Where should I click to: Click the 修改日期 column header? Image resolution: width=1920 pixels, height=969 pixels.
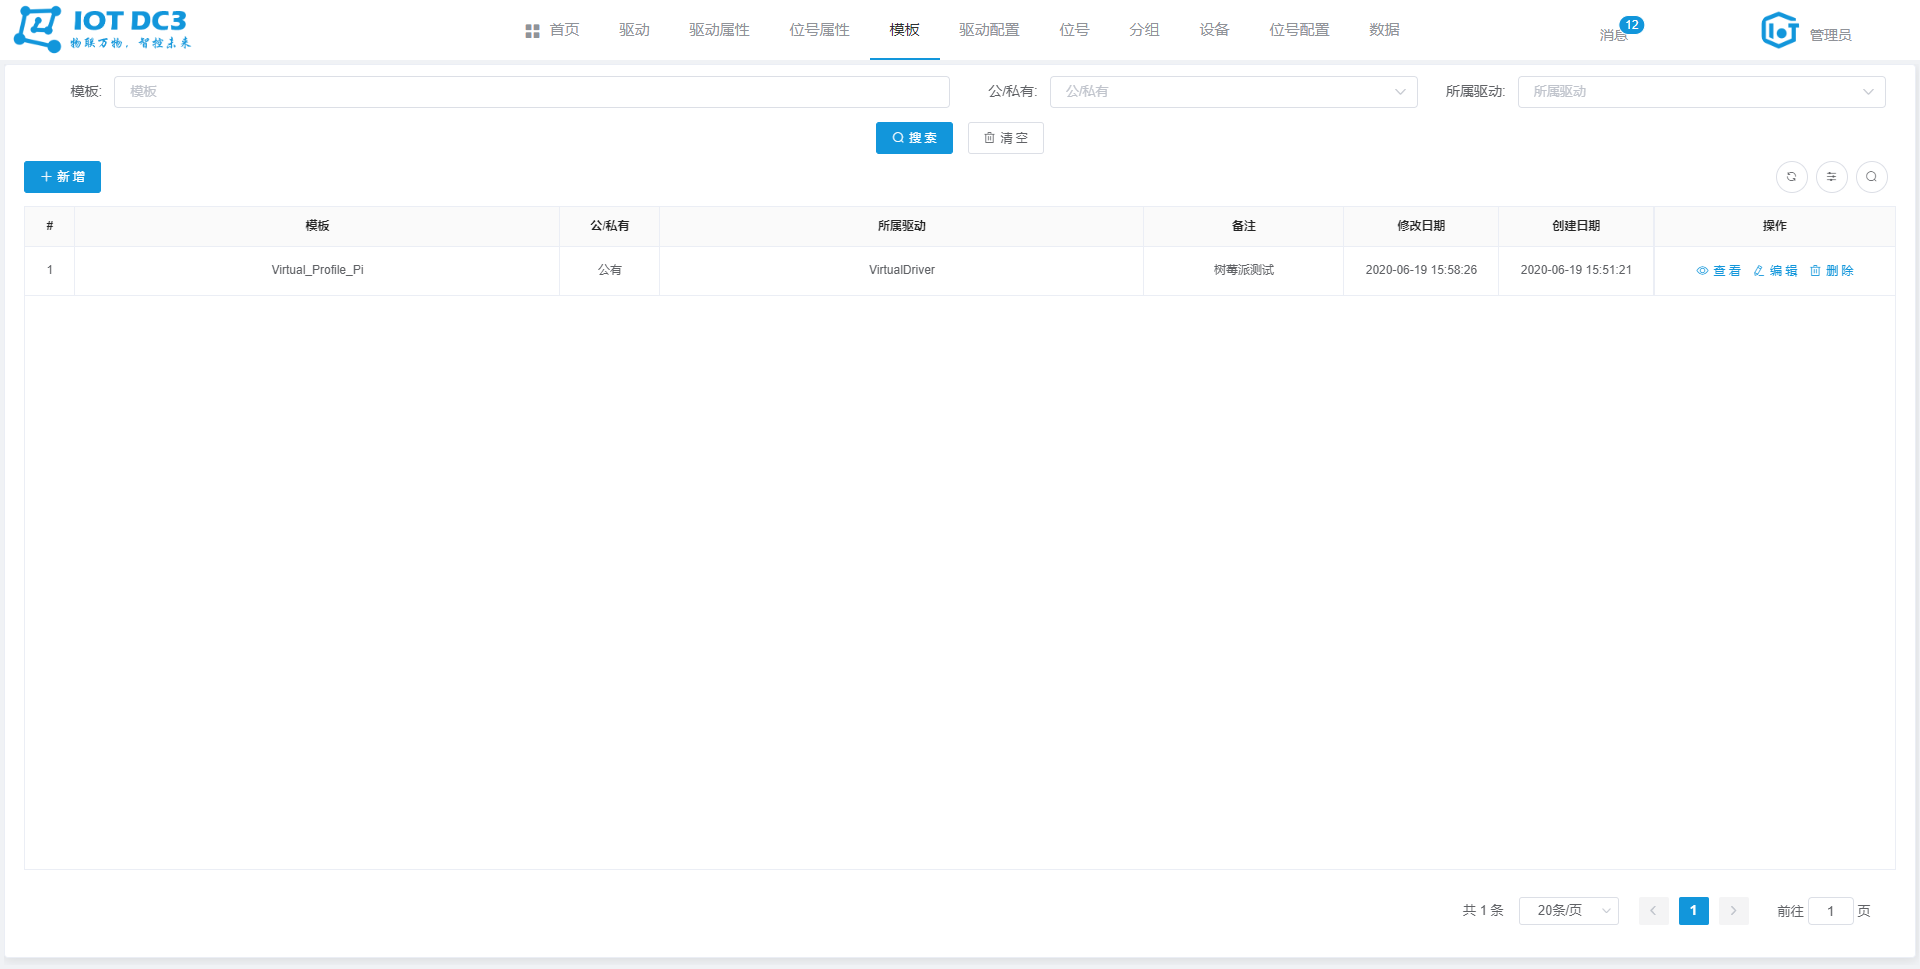tap(1421, 226)
